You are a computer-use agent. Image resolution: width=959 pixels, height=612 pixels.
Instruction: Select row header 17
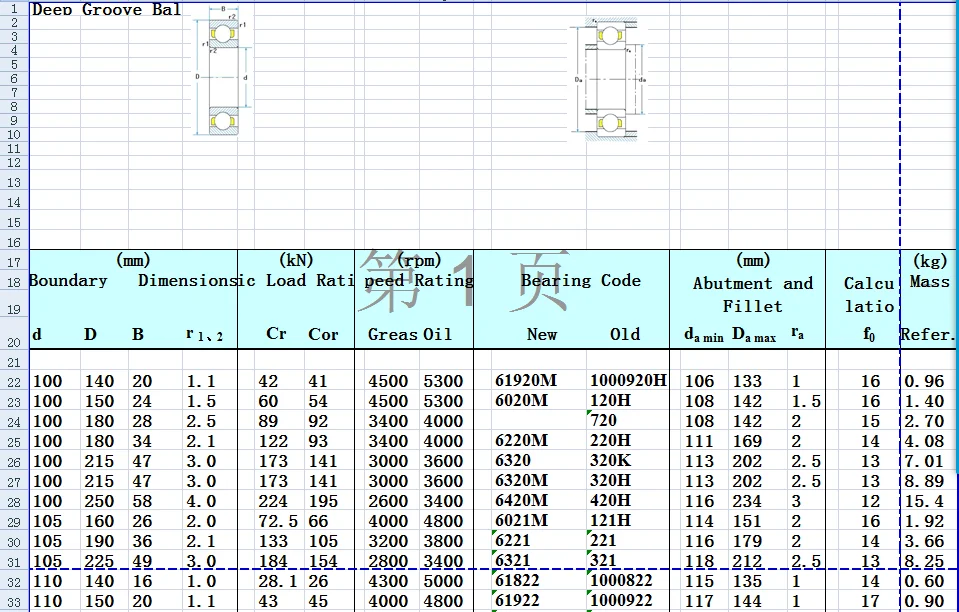pyautogui.click(x=14, y=262)
